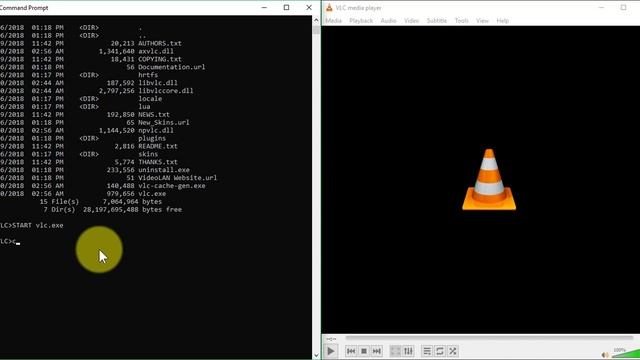Open the Playback menu in VLC

point(361,20)
